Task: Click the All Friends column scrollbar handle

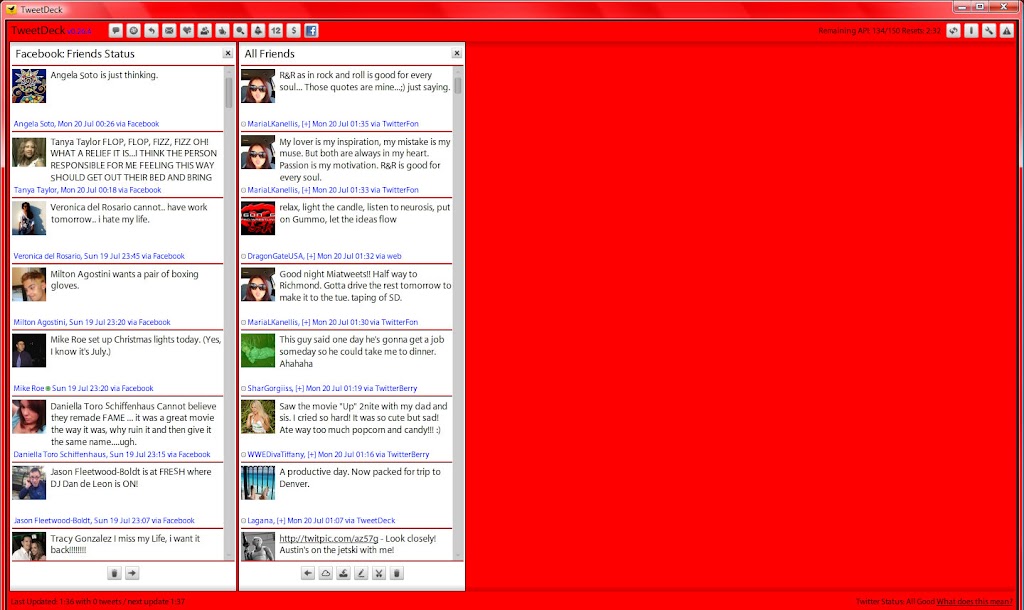Action: tap(458, 86)
